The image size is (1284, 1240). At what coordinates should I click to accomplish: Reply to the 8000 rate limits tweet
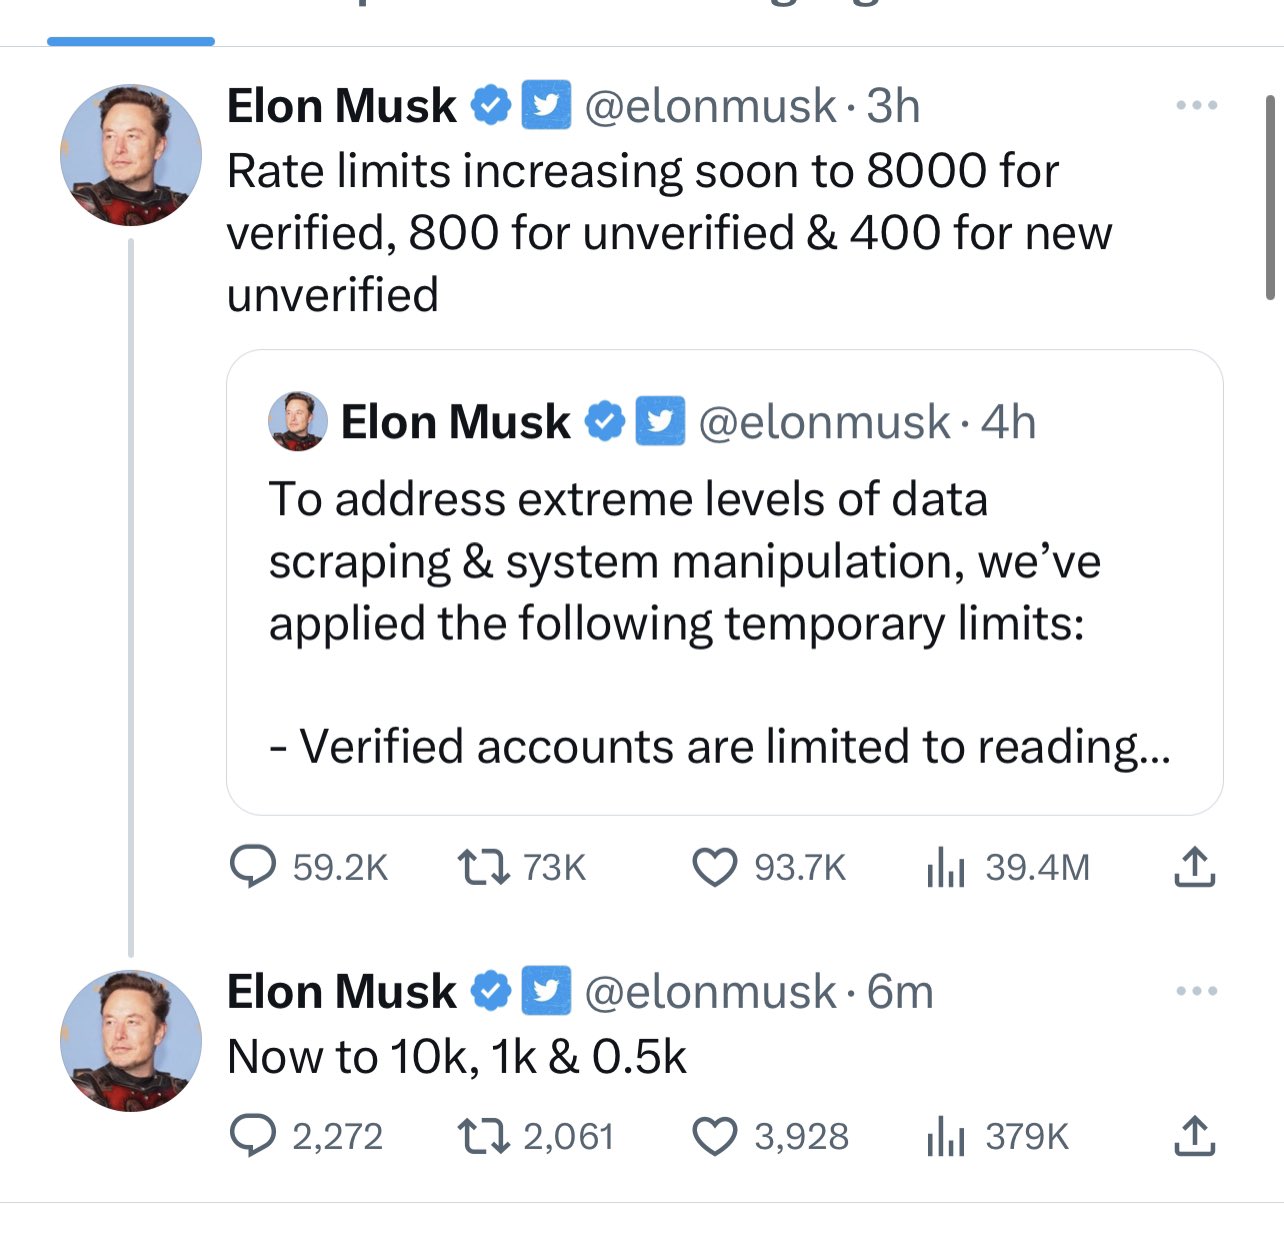click(x=253, y=867)
